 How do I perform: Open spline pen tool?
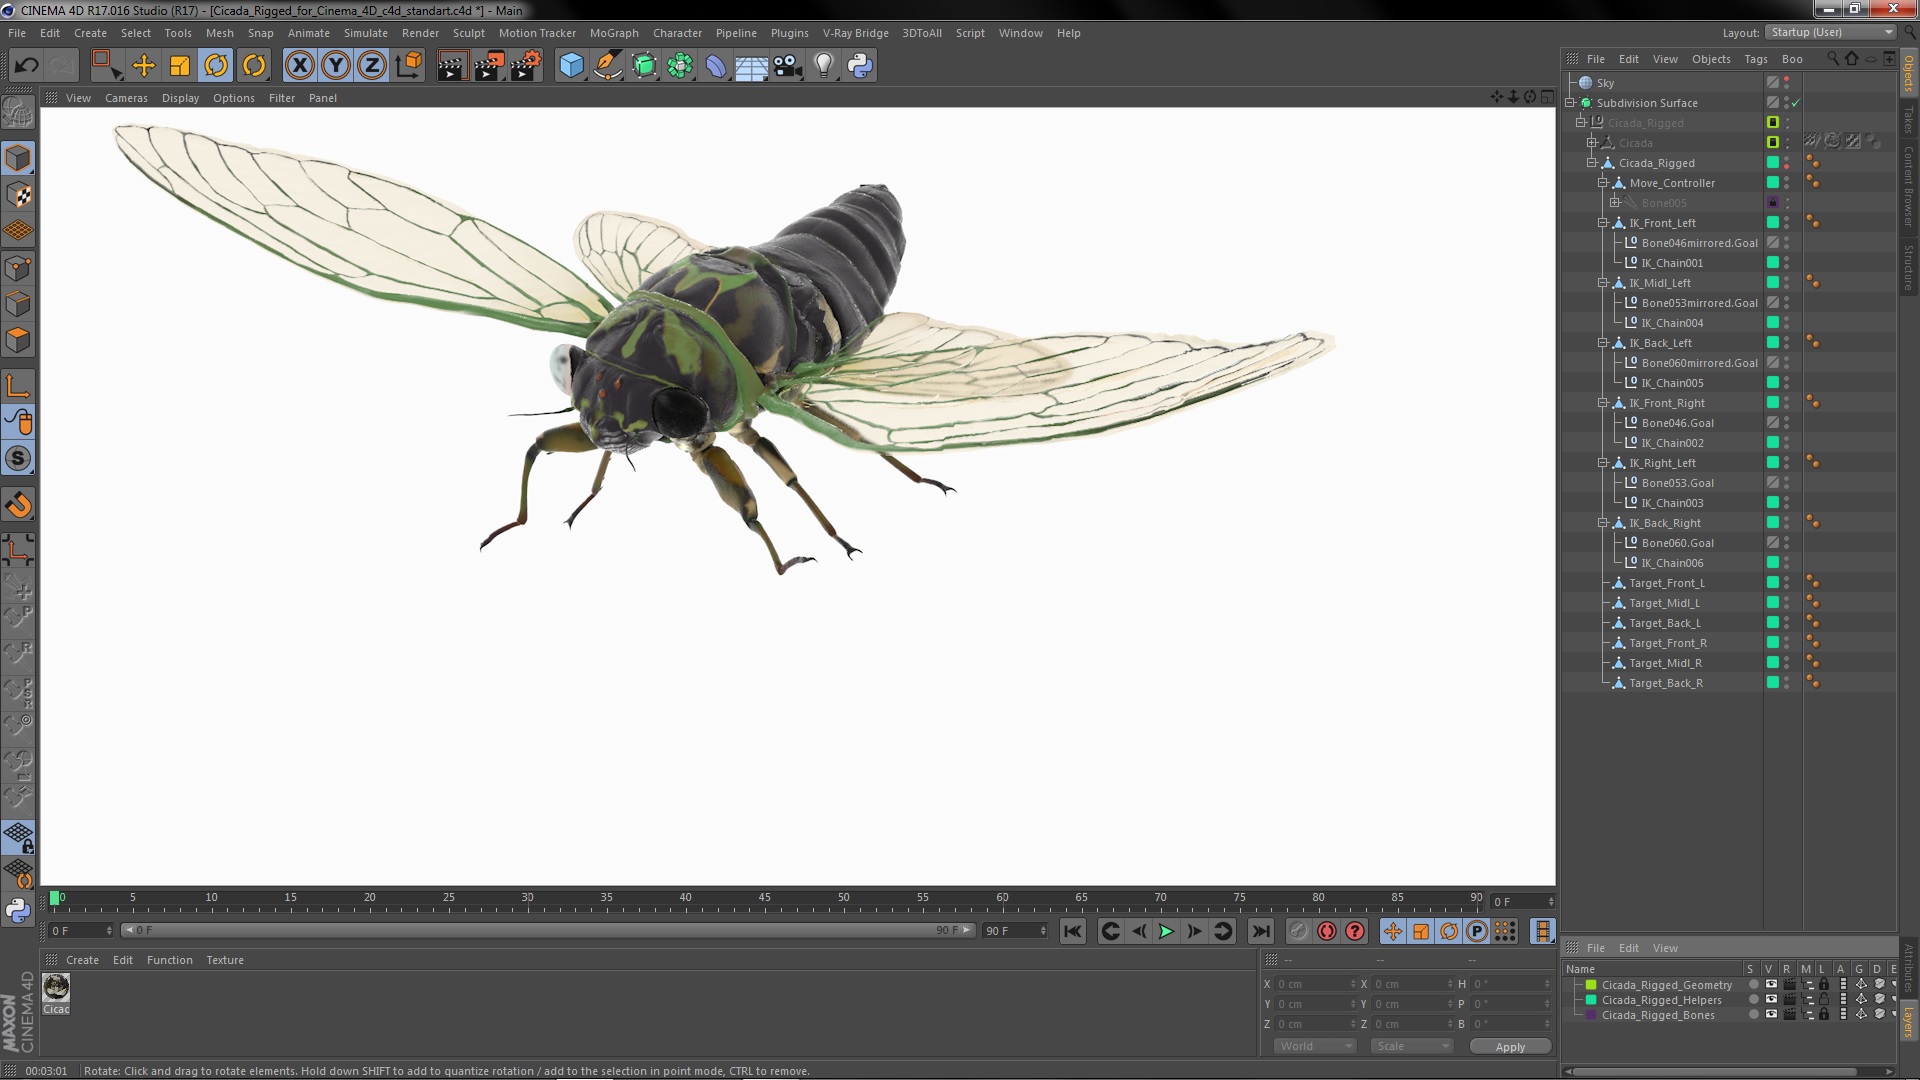pyautogui.click(x=607, y=66)
